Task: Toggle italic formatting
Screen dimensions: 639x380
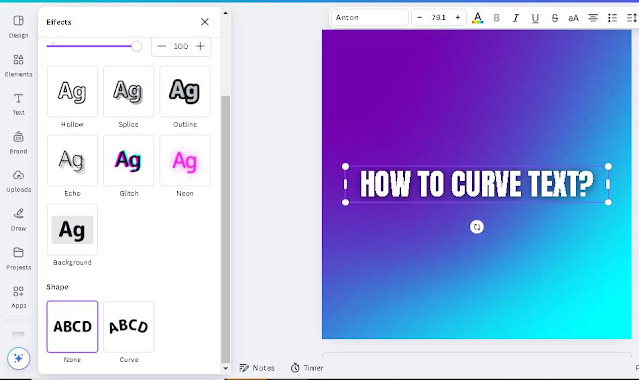Action: point(516,18)
